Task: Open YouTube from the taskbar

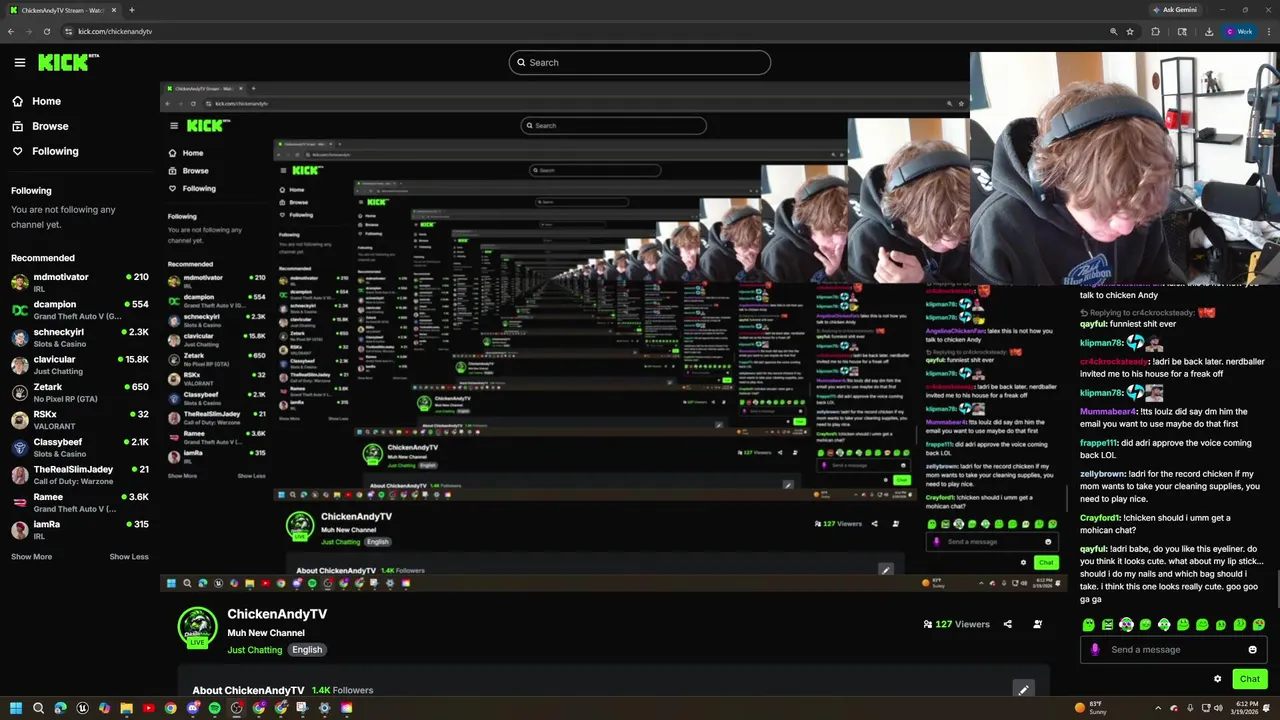Action: coord(148,708)
